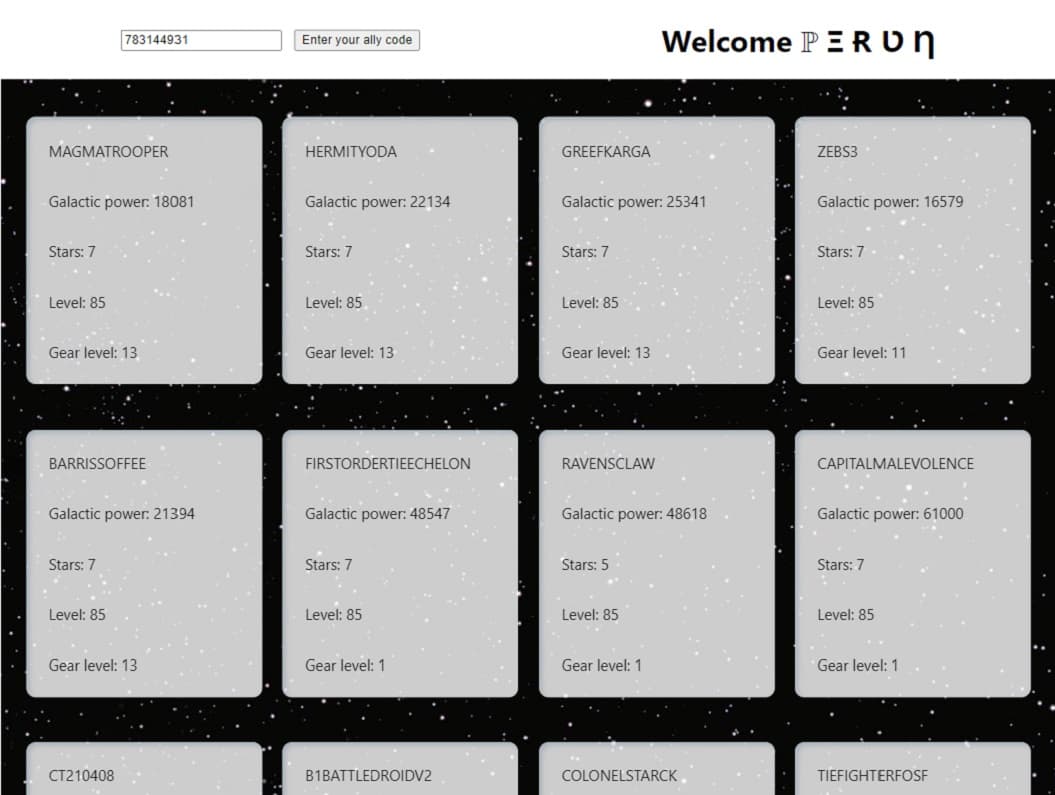Click "Galactic power: 16579" text
Screen dimensions: 1055x795
[x=890, y=202]
